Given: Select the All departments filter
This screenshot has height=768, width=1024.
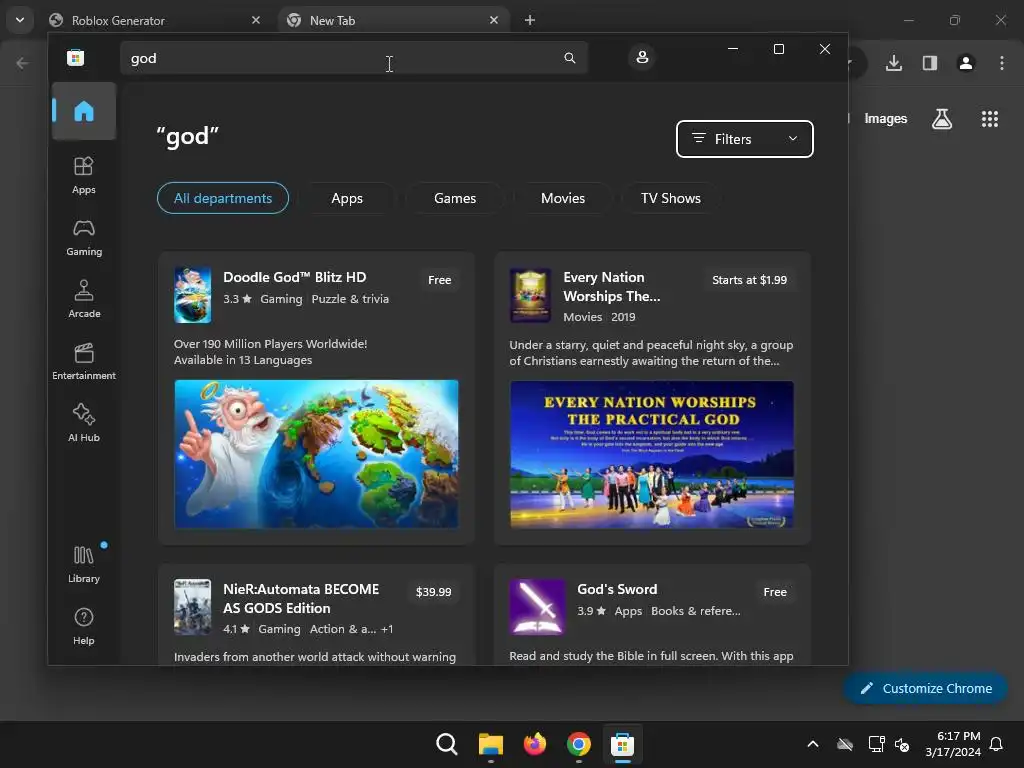Looking at the screenshot, I should (223, 198).
